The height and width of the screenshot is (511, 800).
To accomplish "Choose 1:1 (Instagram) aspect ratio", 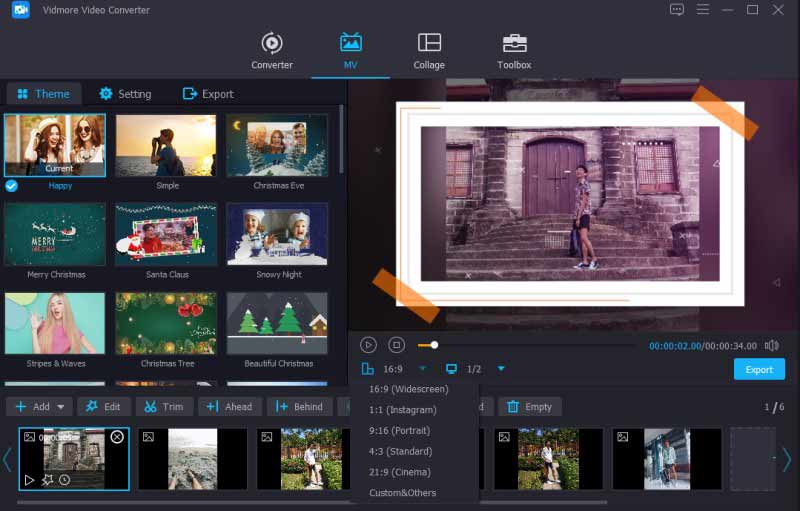I will click(402, 410).
